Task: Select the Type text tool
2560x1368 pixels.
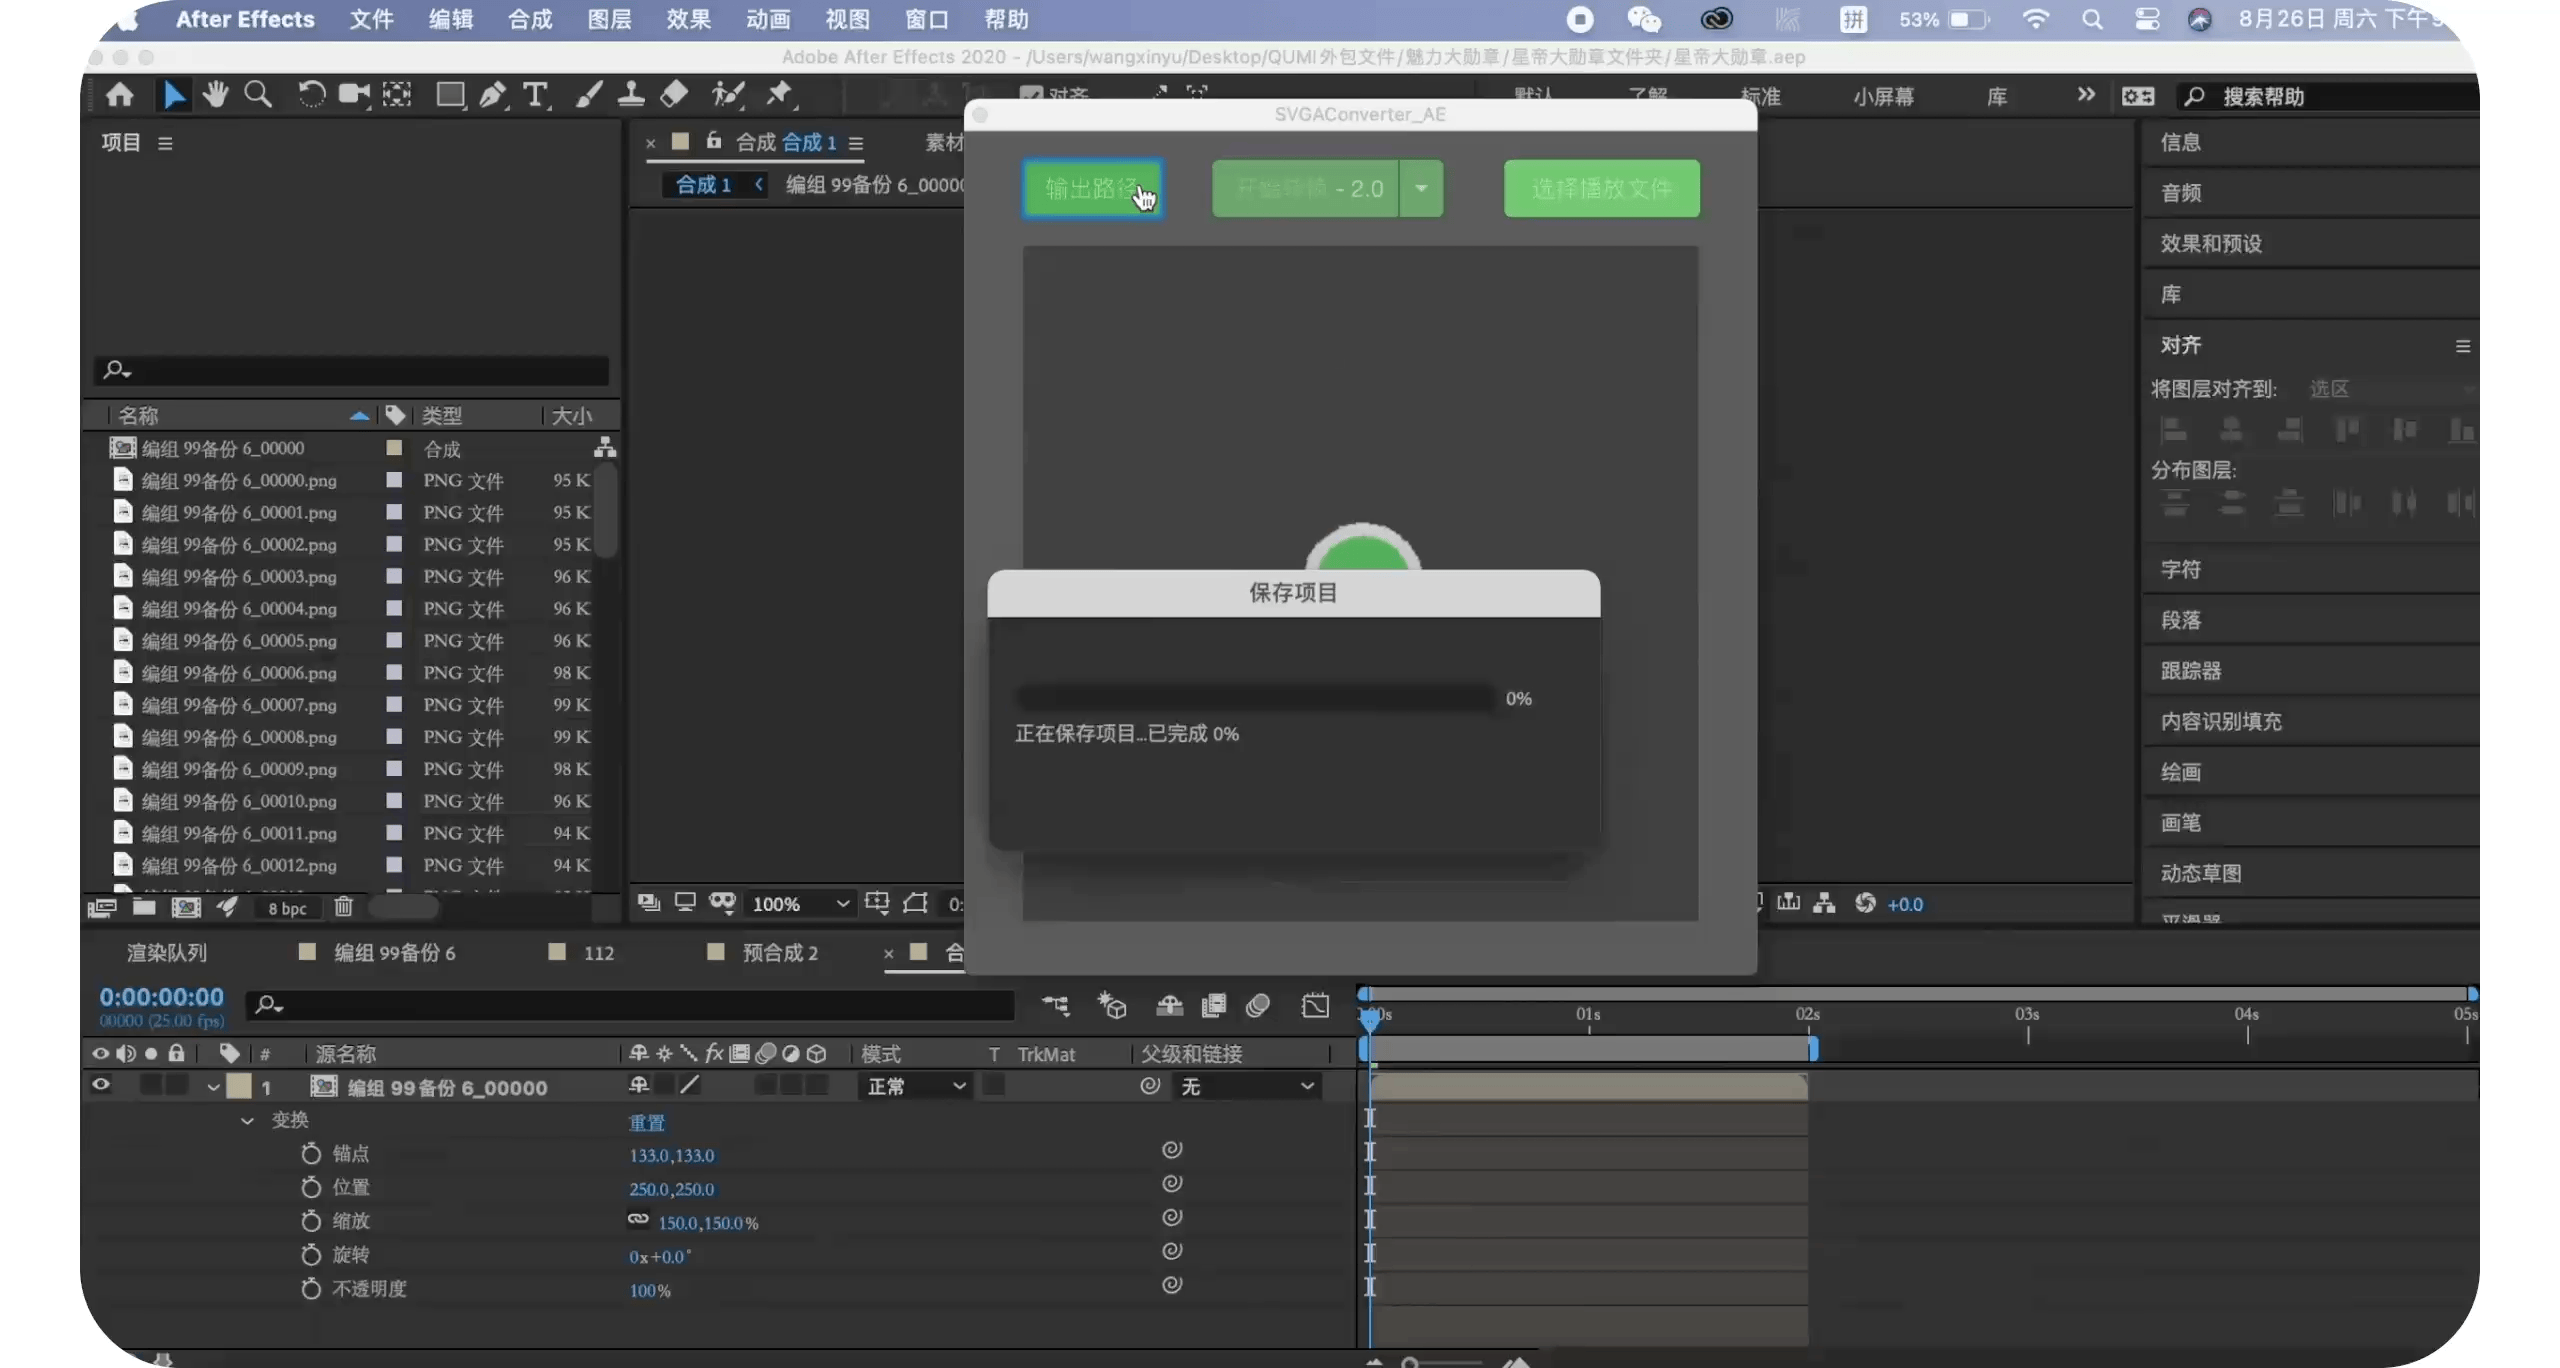Action: pos(535,95)
